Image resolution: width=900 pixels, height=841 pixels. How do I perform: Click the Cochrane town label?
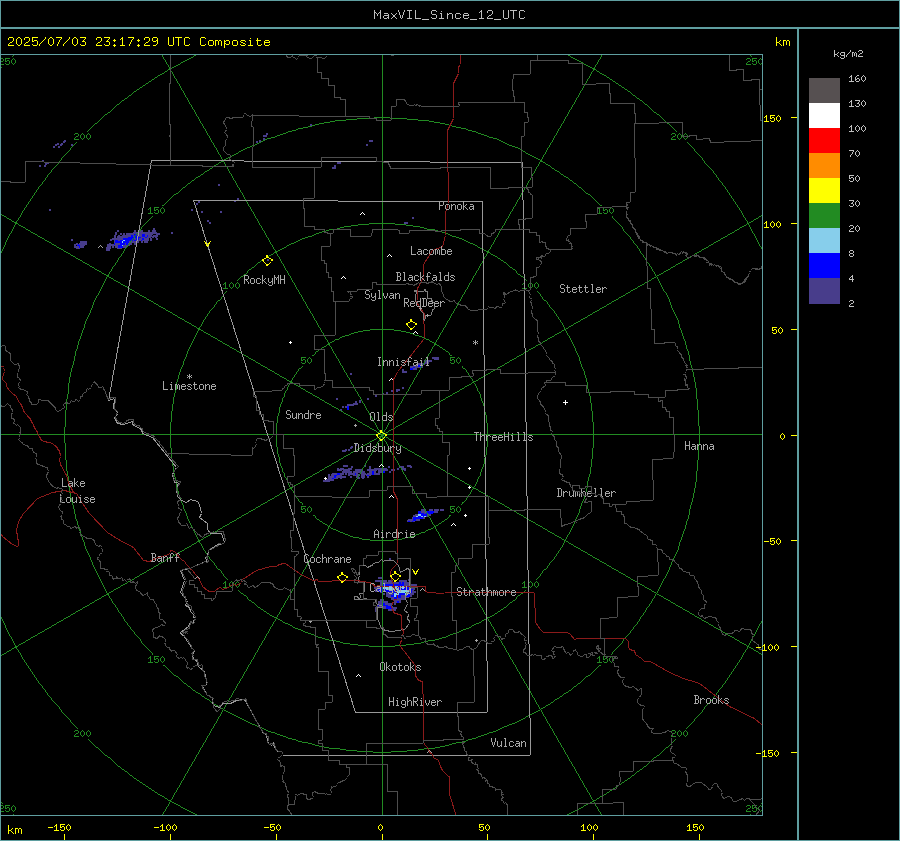[x=327, y=559]
